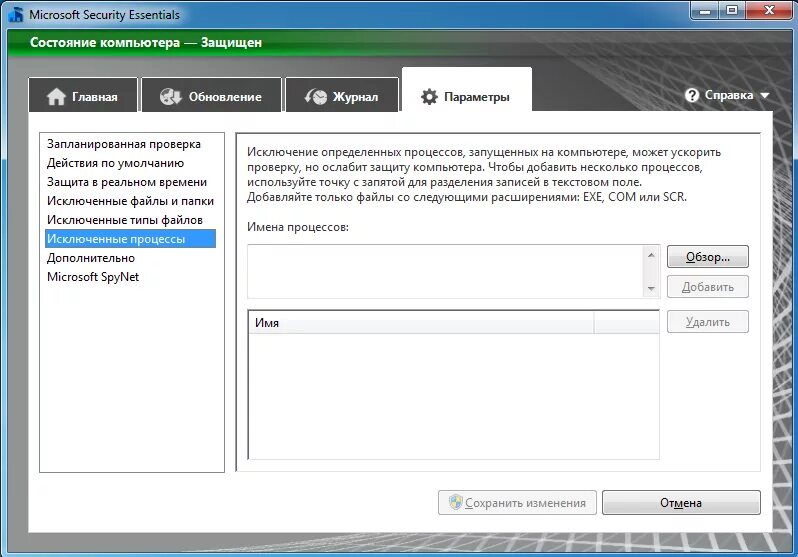Screen dimensions: 798x557
Task: Click scroll down arrow in process names field
Action: coord(651,289)
